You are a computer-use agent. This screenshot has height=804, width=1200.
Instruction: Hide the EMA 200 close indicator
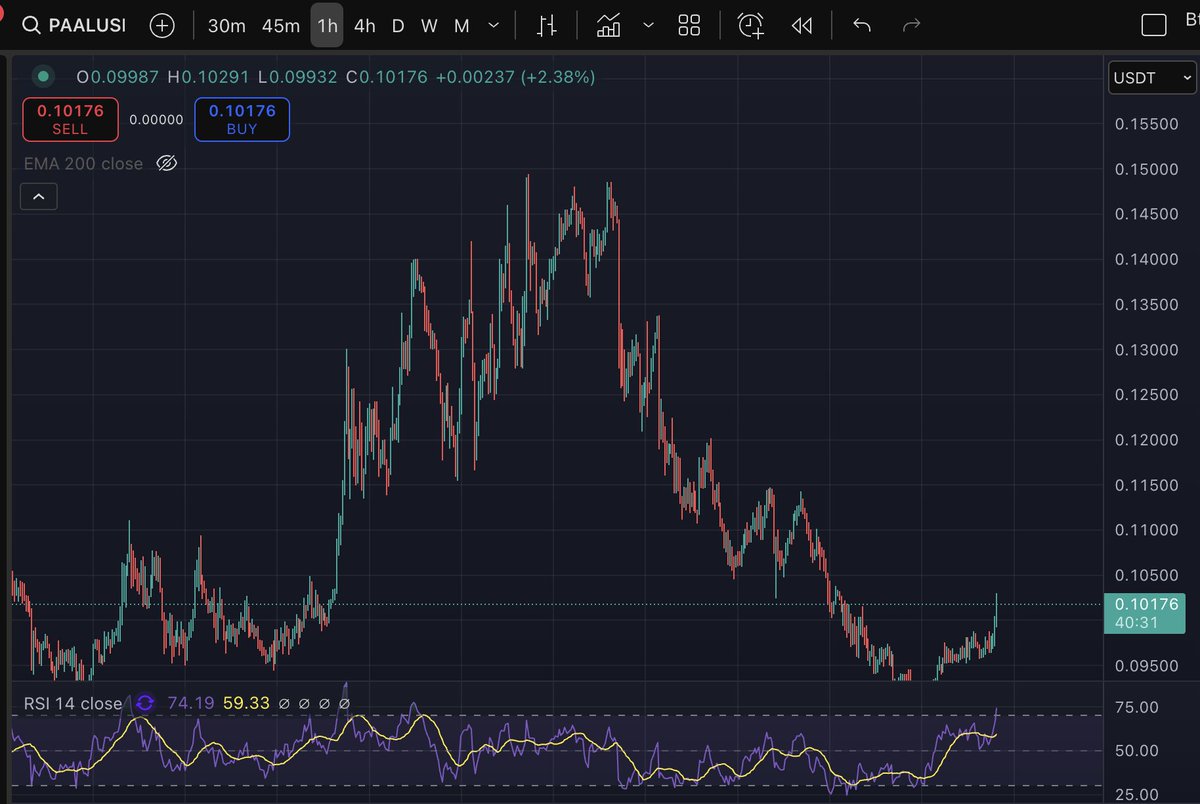167,162
